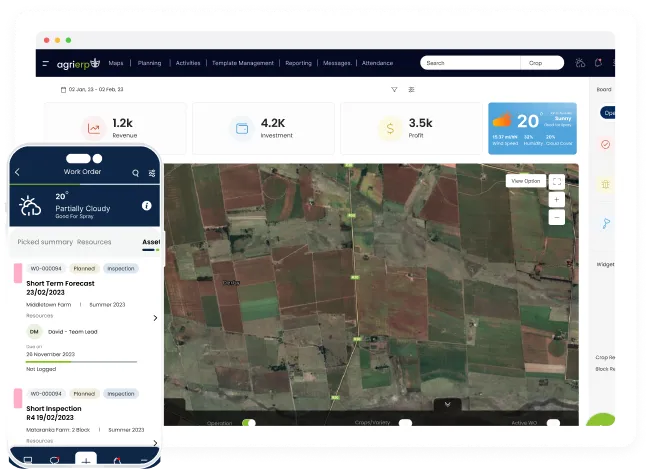651x469 pixels.
Task: Go back from mobile Work Order screen
Action: click(x=17, y=172)
